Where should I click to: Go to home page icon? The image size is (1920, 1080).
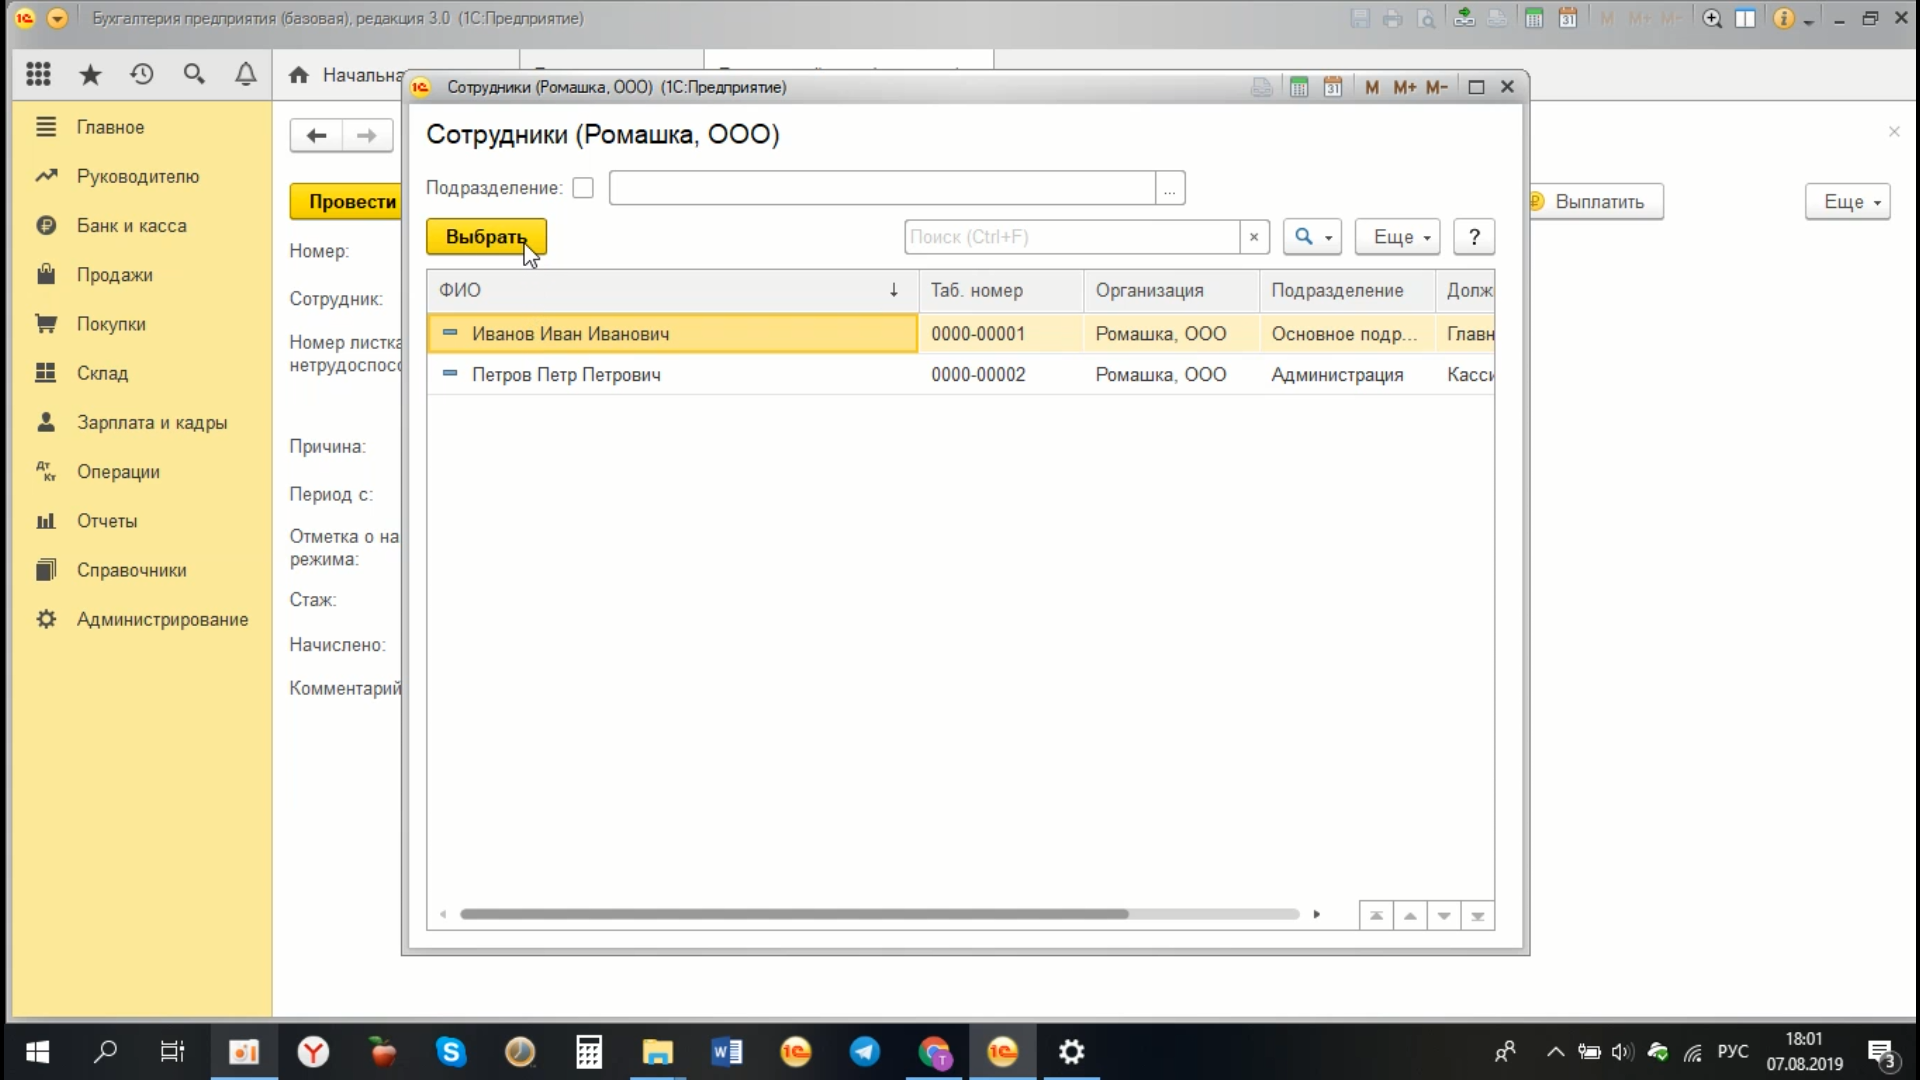tap(298, 75)
